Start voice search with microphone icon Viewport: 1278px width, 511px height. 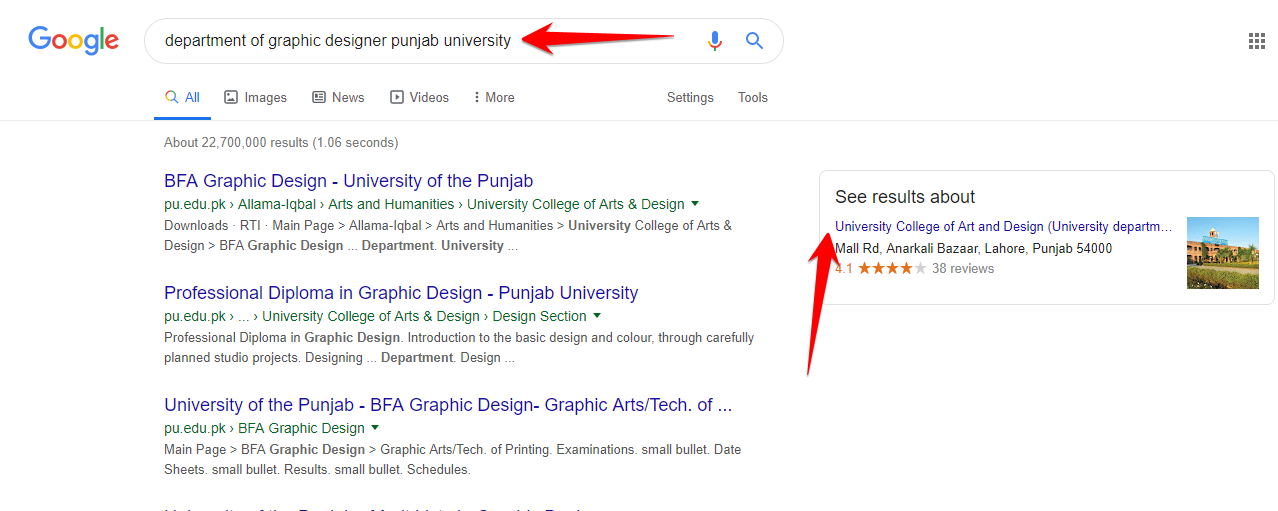[x=714, y=41]
